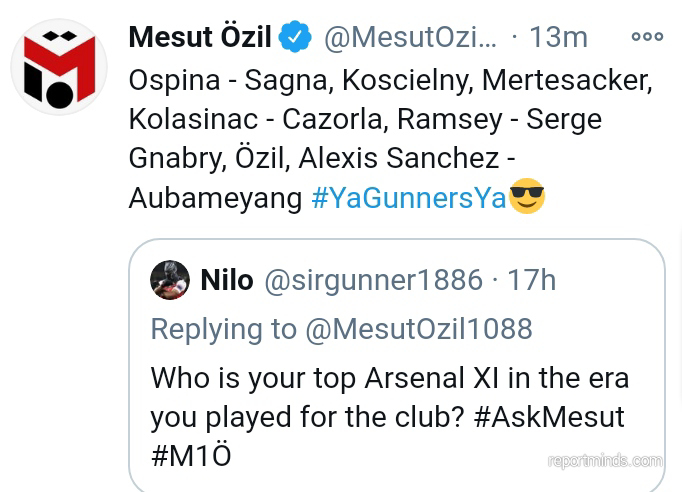Image resolution: width=682 pixels, height=492 pixels.
Task: Open Nilo's round profile picture
Action: [170, 281]
